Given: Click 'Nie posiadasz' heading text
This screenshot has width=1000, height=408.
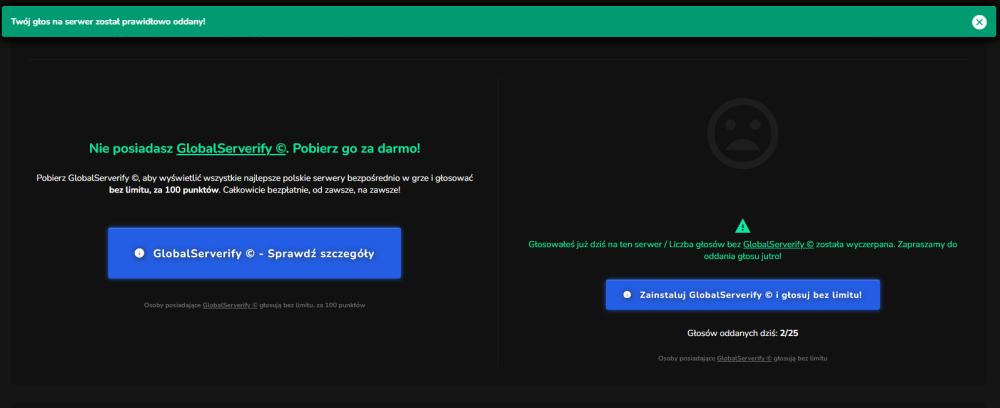Looking at the screenshot, I should tap(131, 149).
